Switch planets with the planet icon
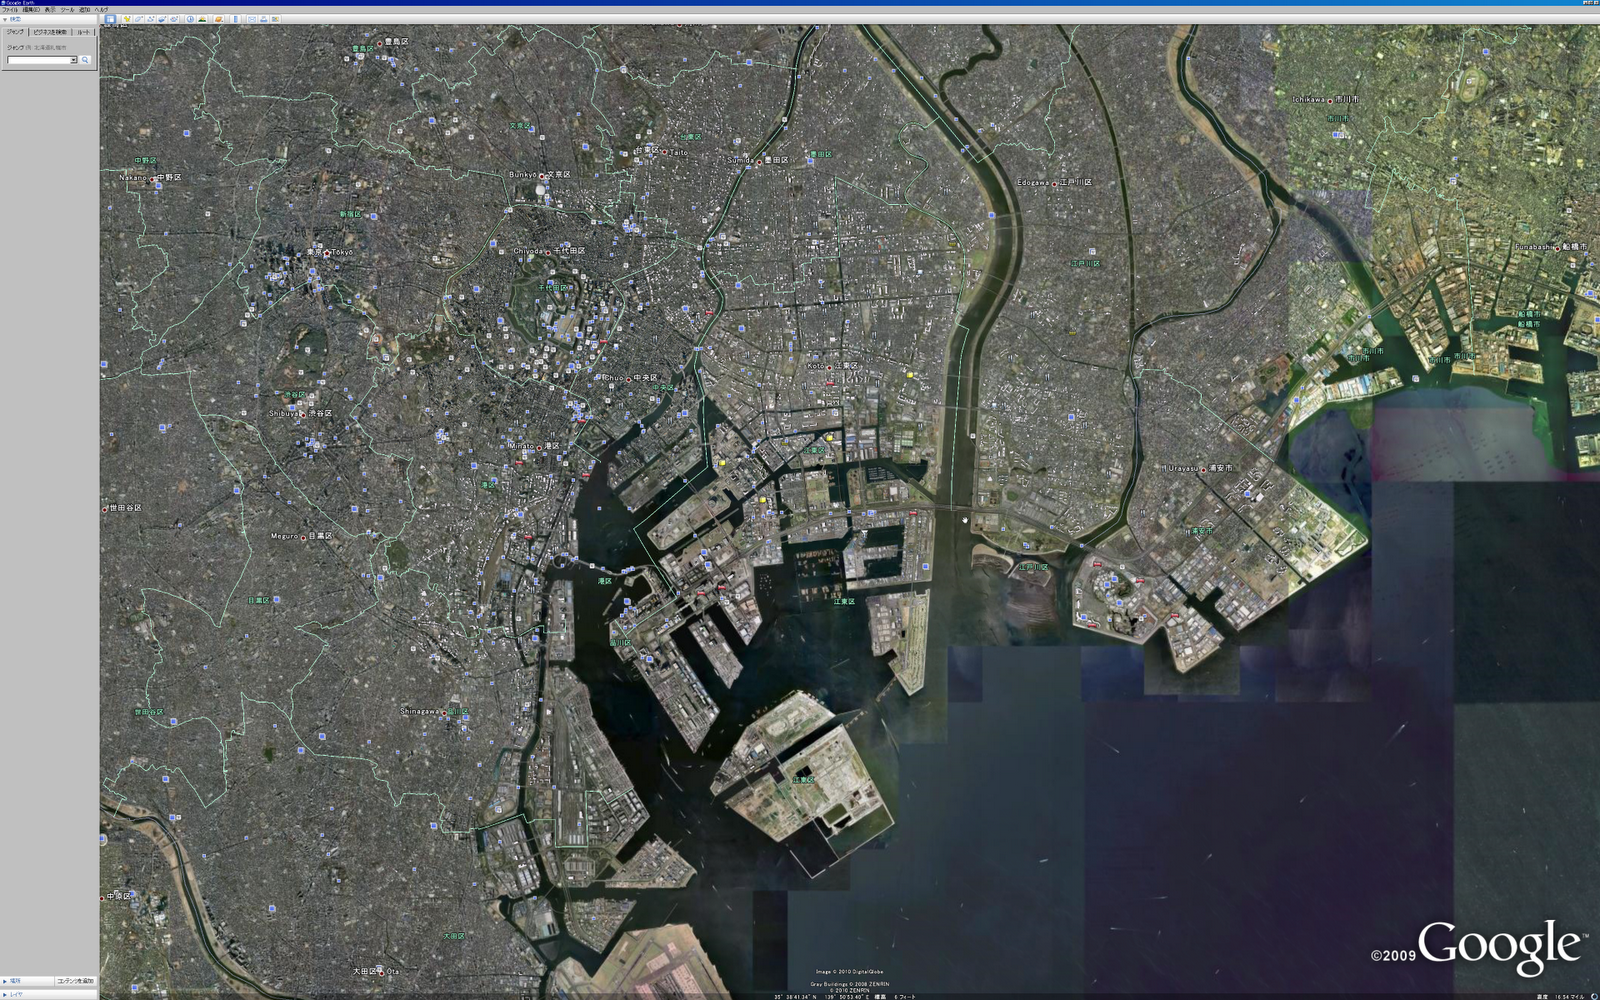 pos(219,19)
